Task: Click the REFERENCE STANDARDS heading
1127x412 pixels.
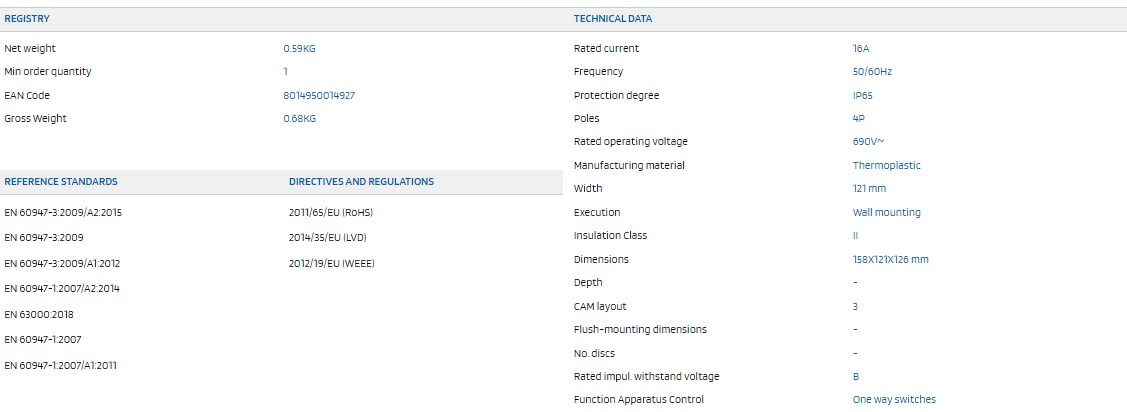Action: (x=61, y=182)
